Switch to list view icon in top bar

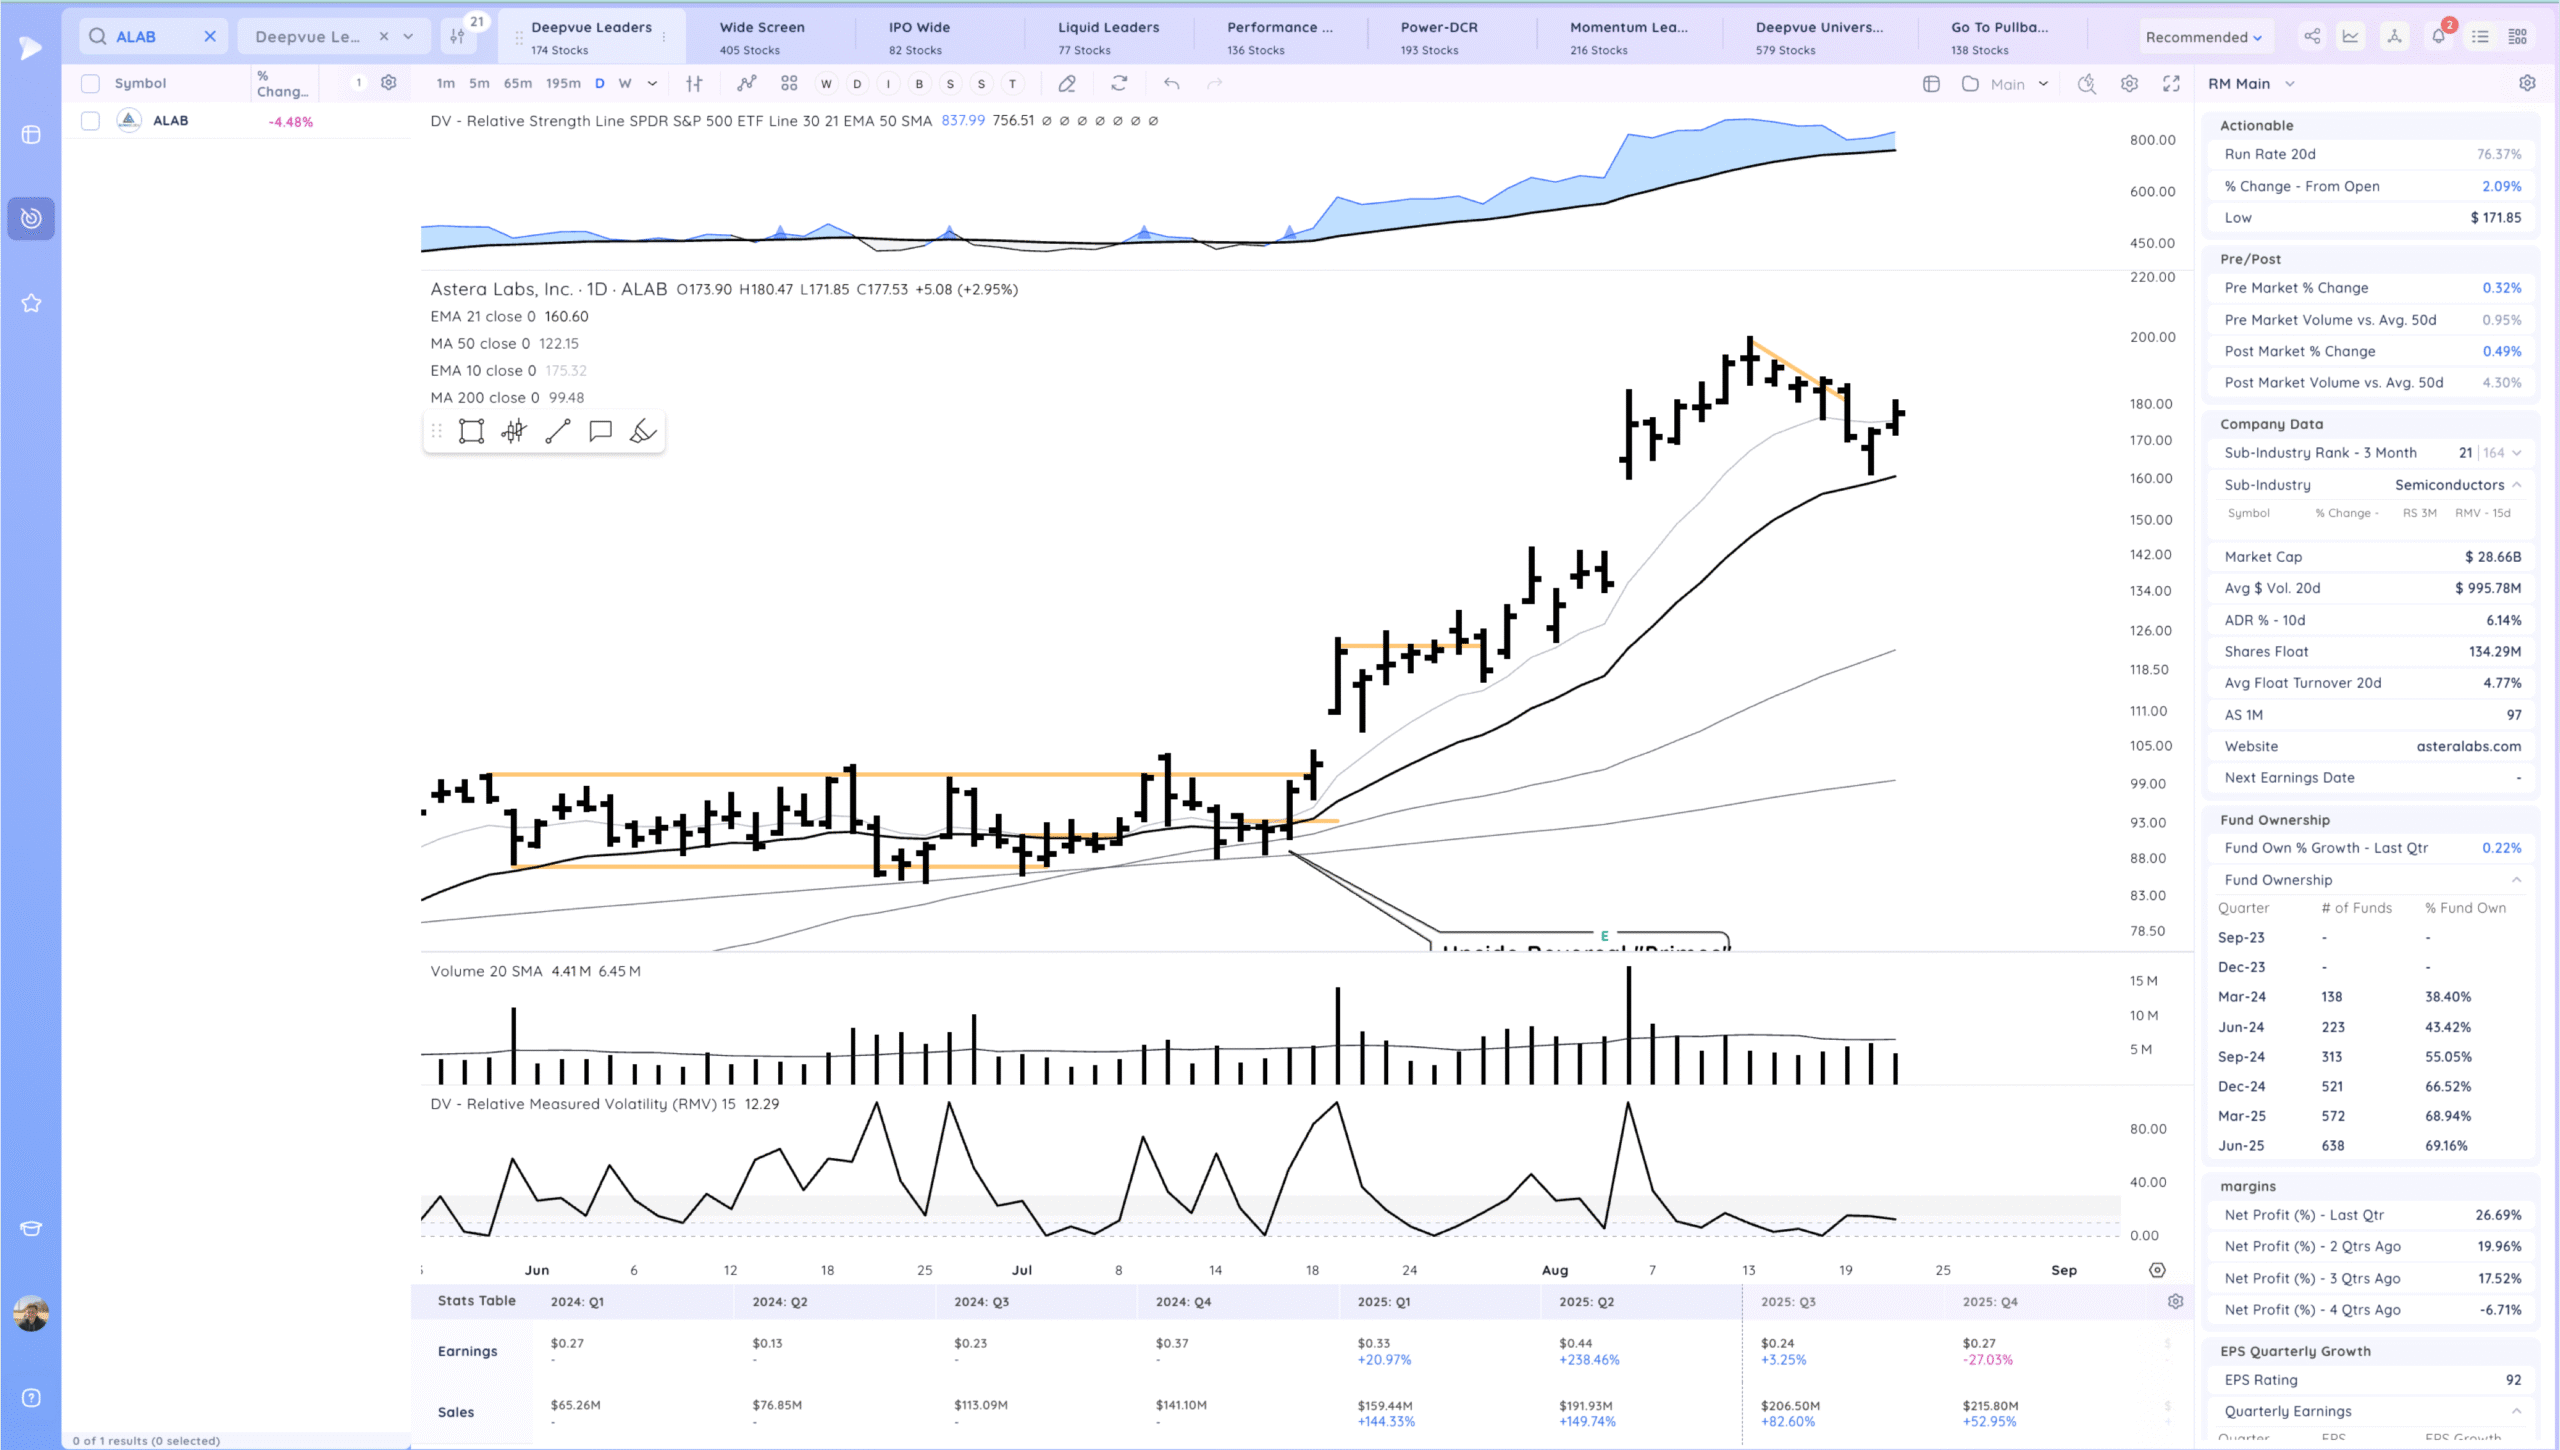[2480, 37]
